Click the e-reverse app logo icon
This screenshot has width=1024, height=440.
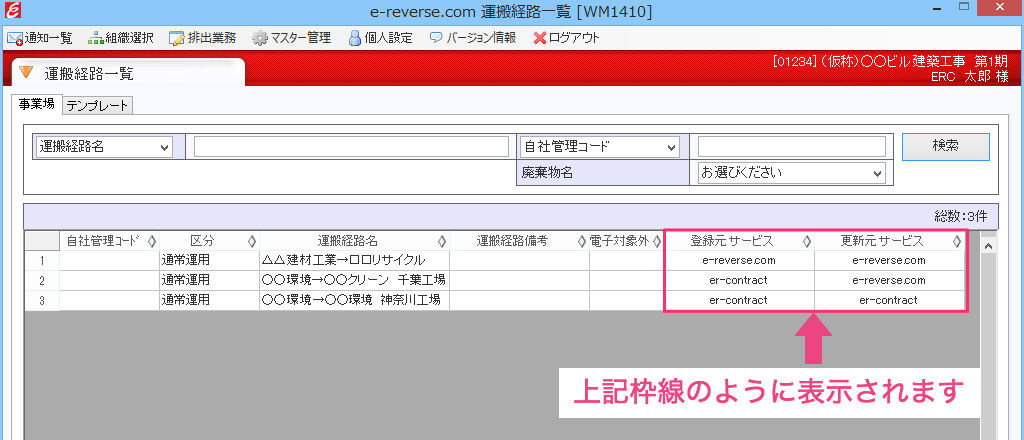tap(11, 11)
